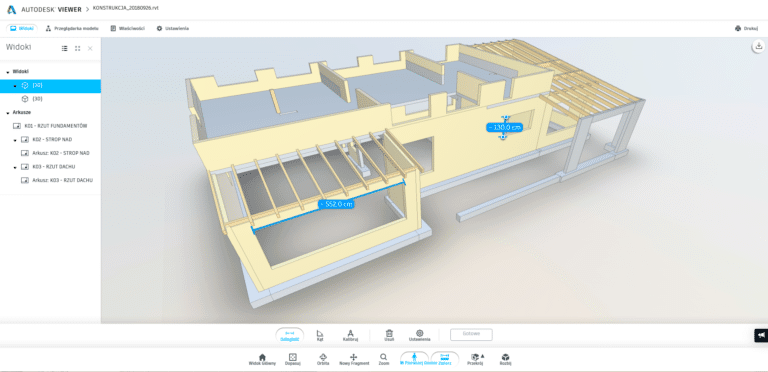This screenshot has width=768, height=372.
Task: Select the Nowy Fragment pan tool
Action: coord(354,359)
